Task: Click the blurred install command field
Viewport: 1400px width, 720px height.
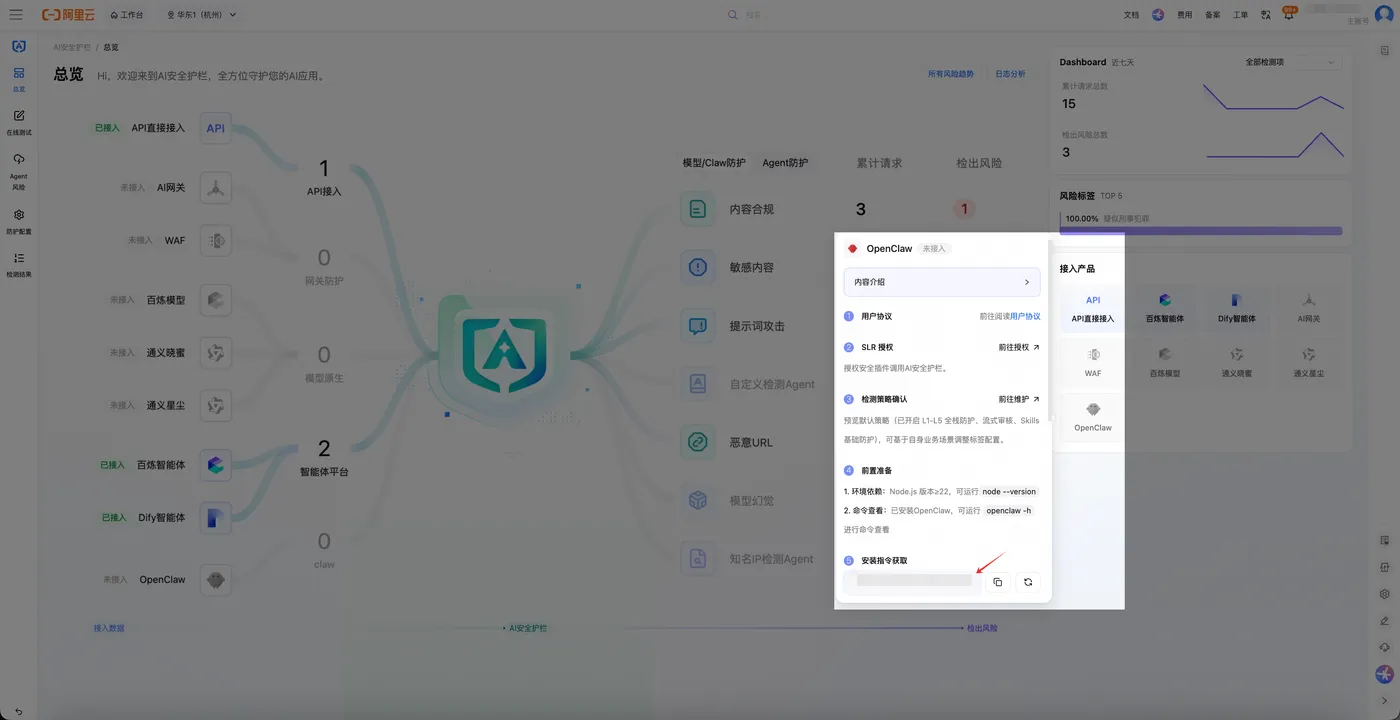Action: [x=913, y=582]
